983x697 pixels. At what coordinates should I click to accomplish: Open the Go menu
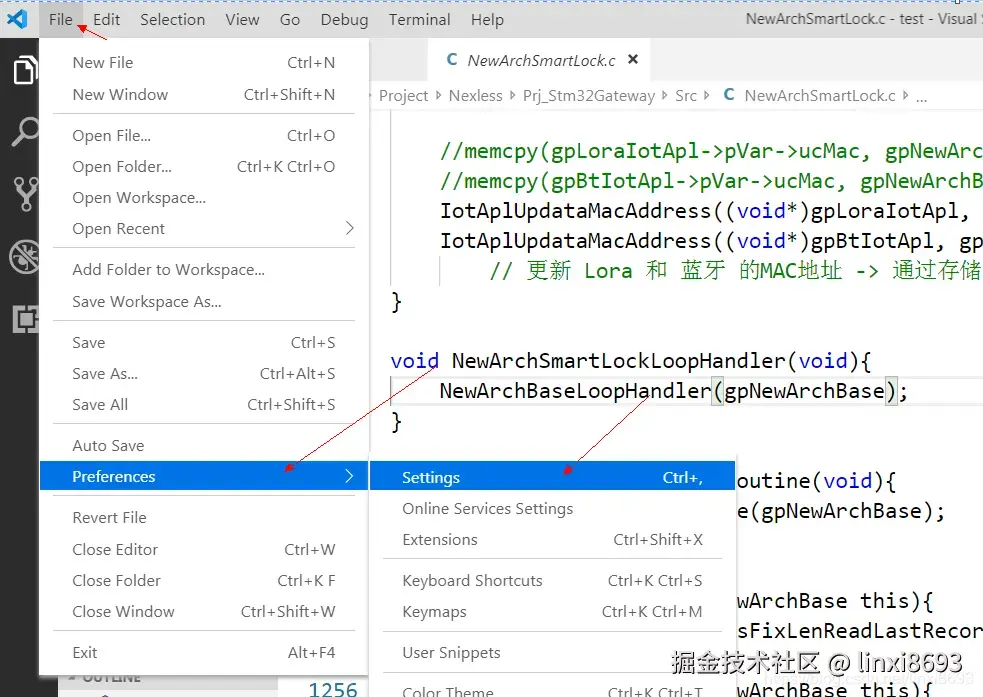(x=290, y=19)
